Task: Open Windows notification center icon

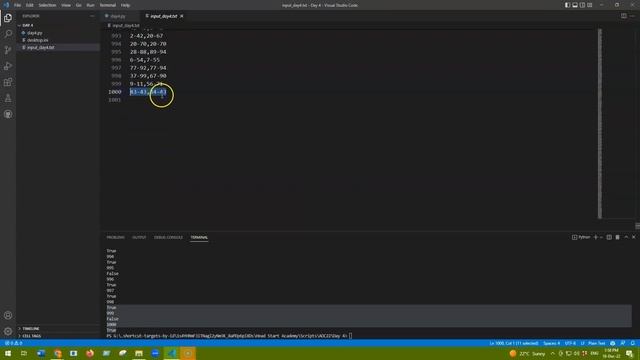Action: (x=630, y=353)
